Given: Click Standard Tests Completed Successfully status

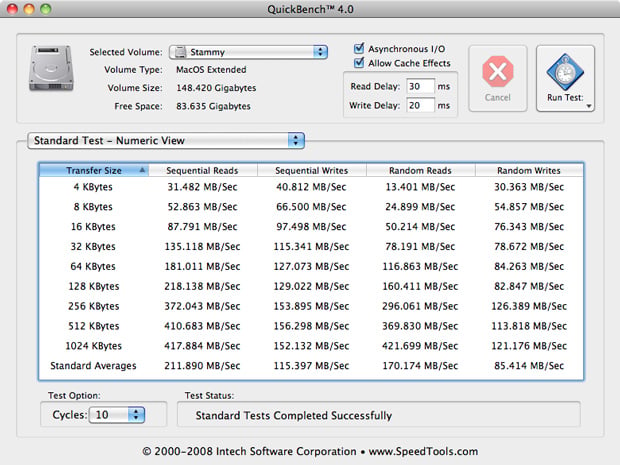Looking at the screenshot, I should coord(294,415).
